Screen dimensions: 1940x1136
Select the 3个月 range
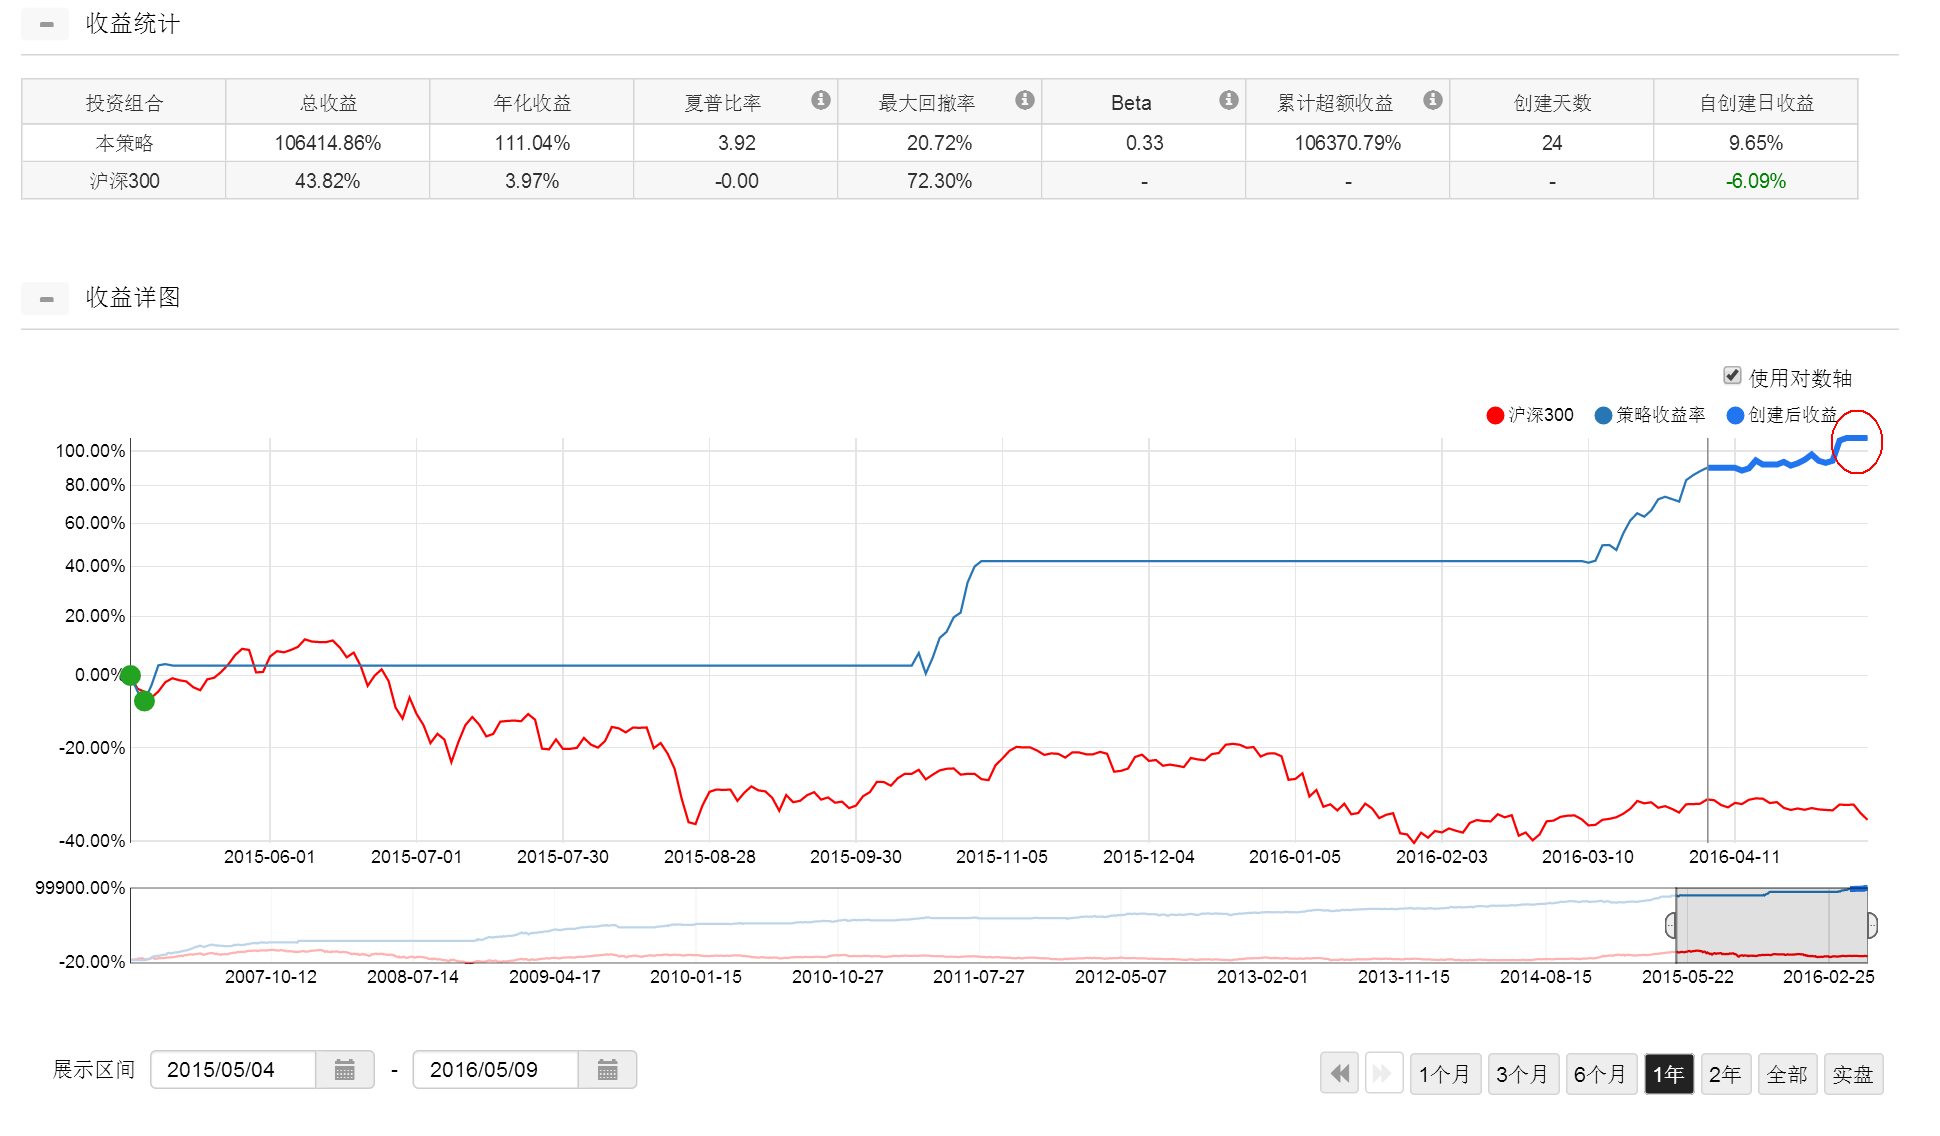1523,1074
